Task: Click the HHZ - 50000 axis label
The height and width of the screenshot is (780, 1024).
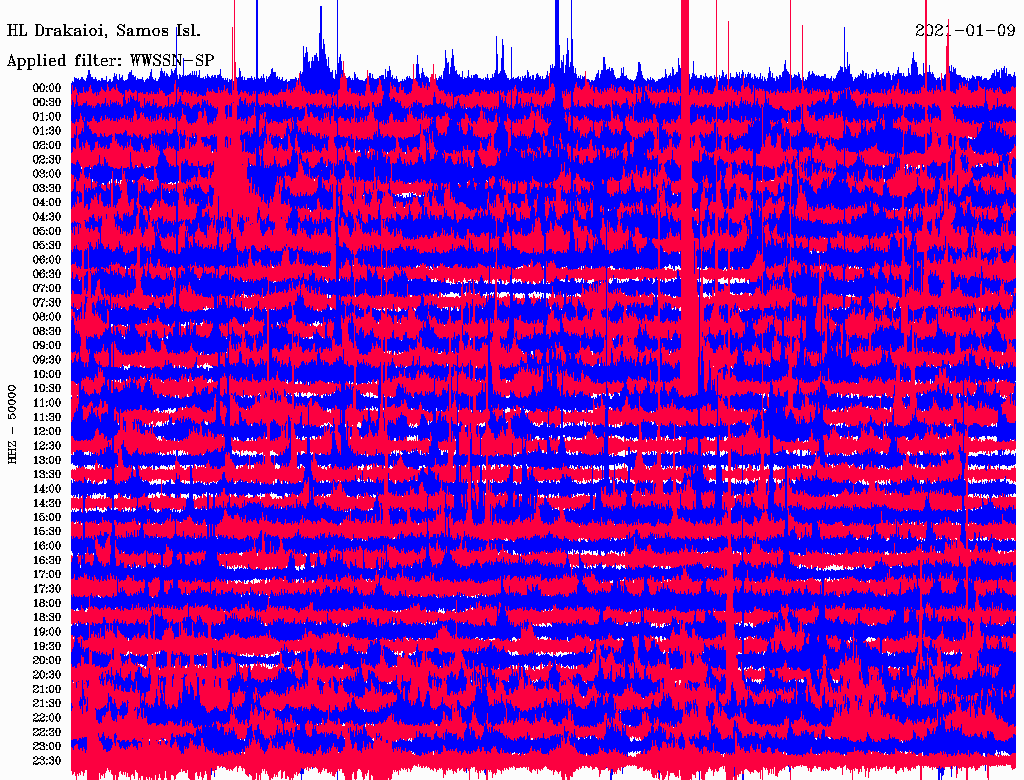Action: tap(13, 422)
